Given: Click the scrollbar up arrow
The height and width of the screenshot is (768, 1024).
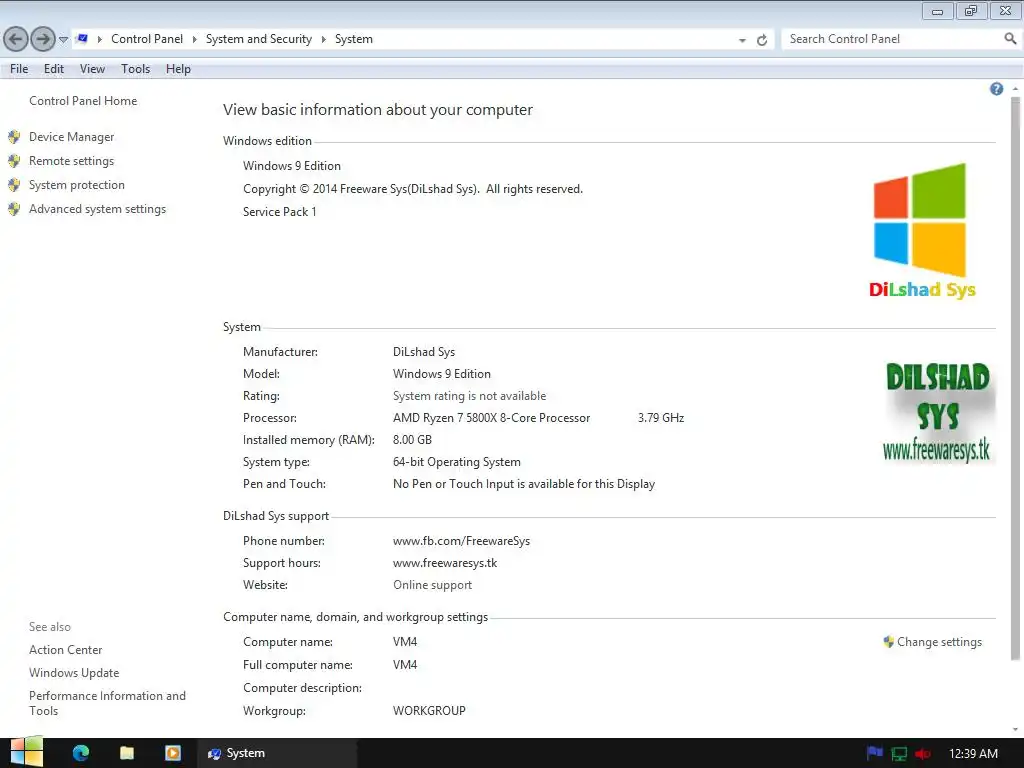Looking at the screenshot, I should coord(1015,88).
